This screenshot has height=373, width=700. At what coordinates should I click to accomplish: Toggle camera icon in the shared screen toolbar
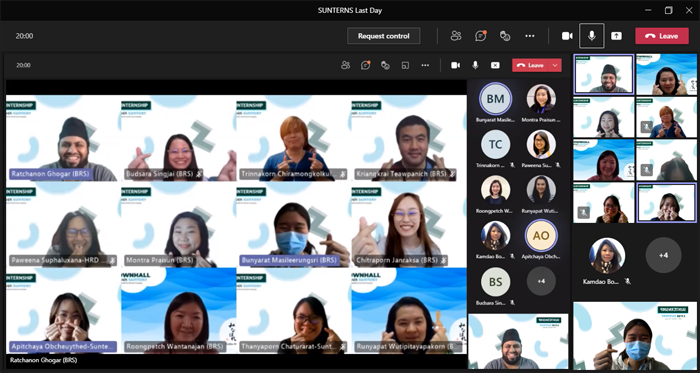[455, 65]
